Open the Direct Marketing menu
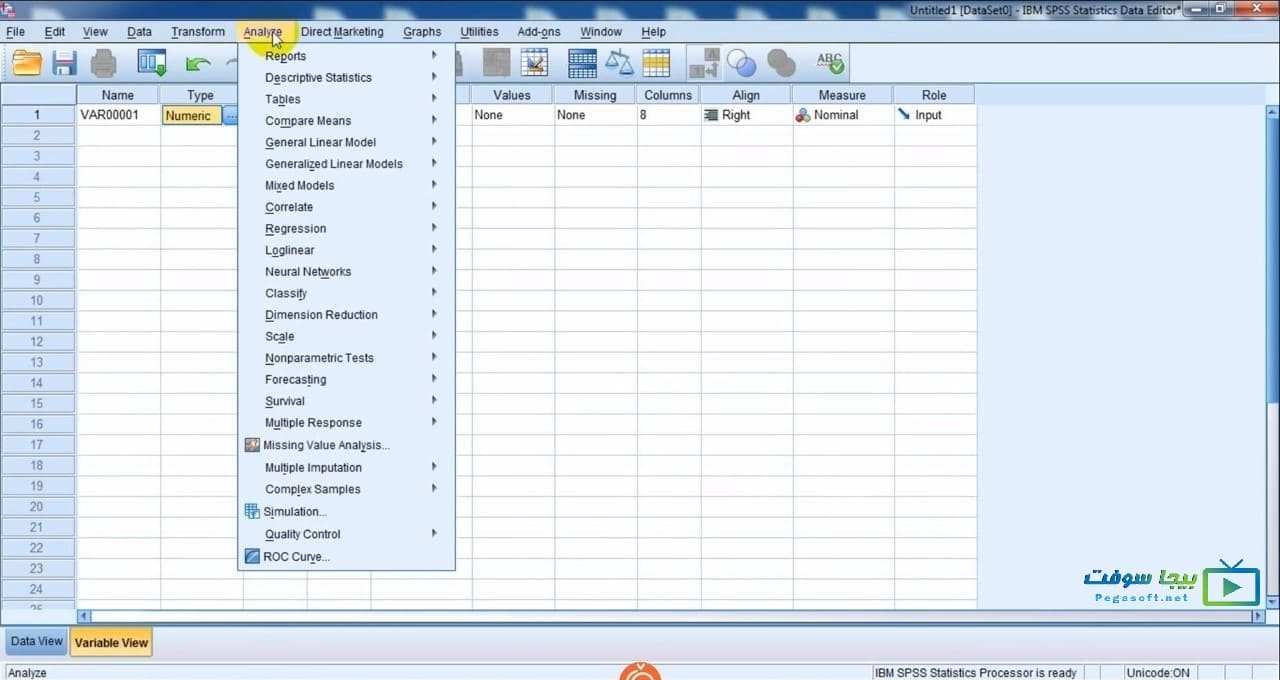This screenshot has width=1280, height=680. click(x=342, y=32)
